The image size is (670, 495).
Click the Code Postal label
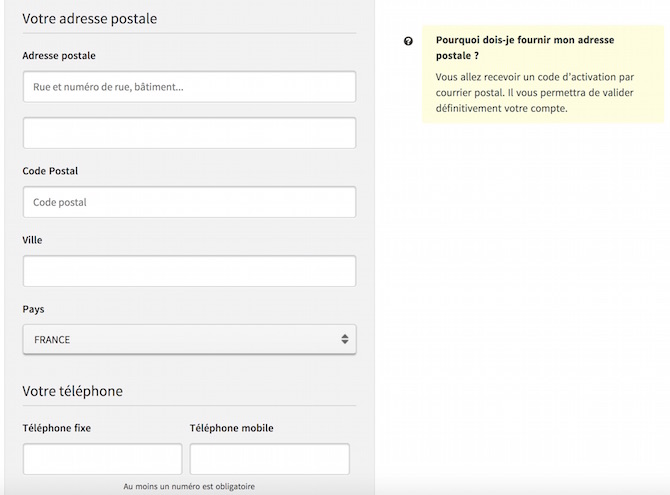pyautogui.click(x=50, y=171)
